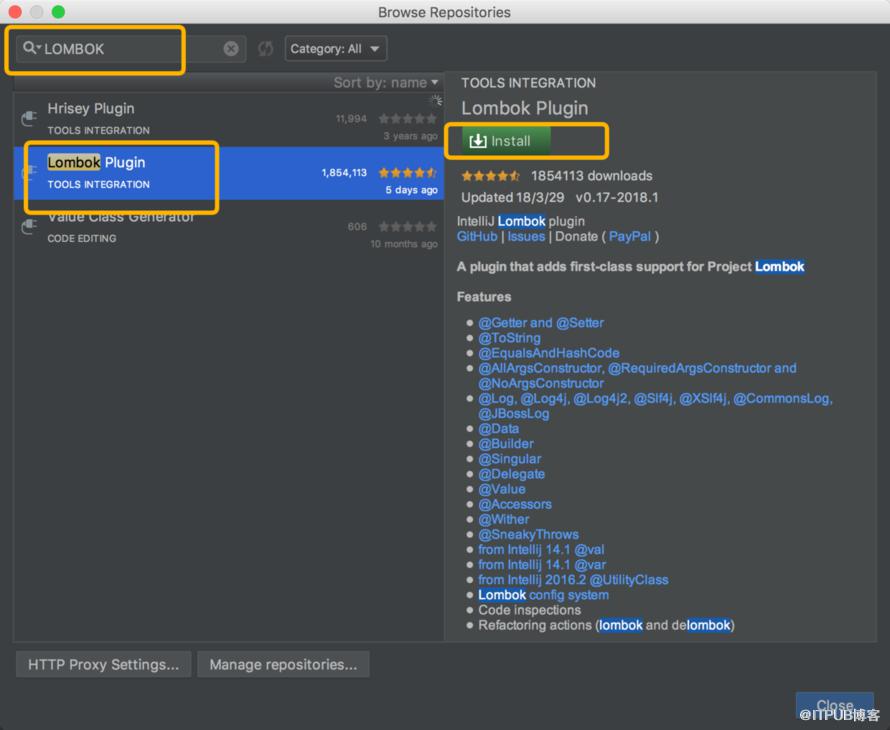Click the Value Class Generator plug icon

(28, 226)
